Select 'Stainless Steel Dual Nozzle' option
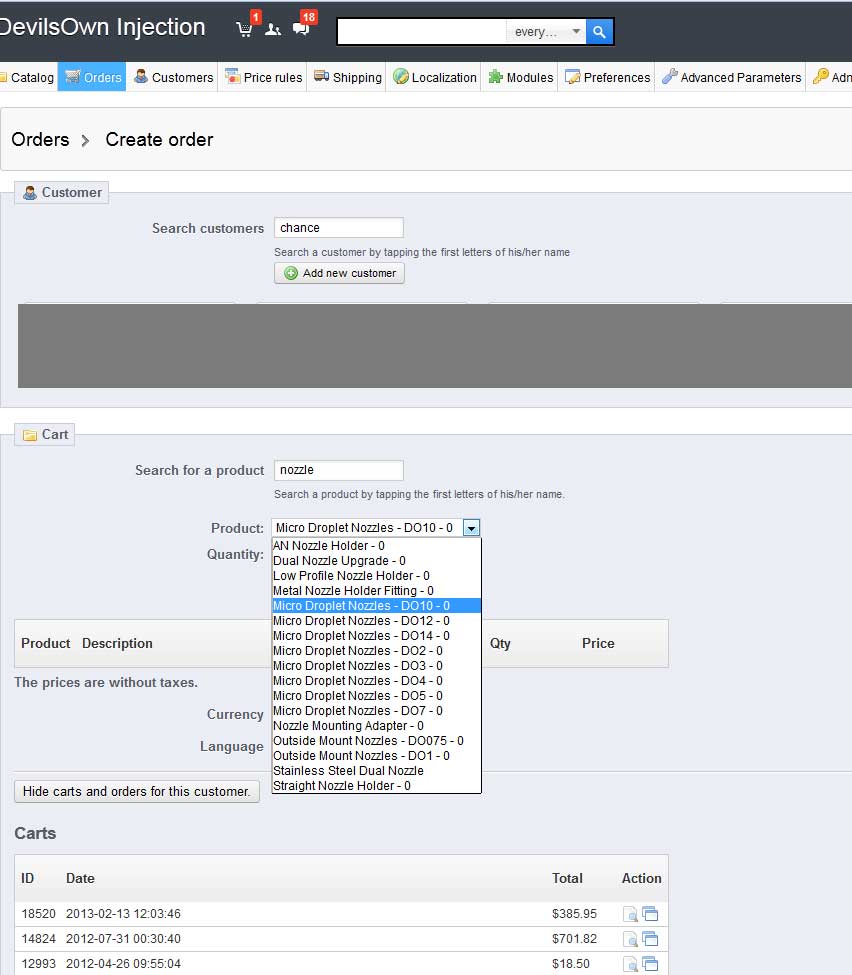The height and width of the screenshot is (975, 852). (376, 770)
